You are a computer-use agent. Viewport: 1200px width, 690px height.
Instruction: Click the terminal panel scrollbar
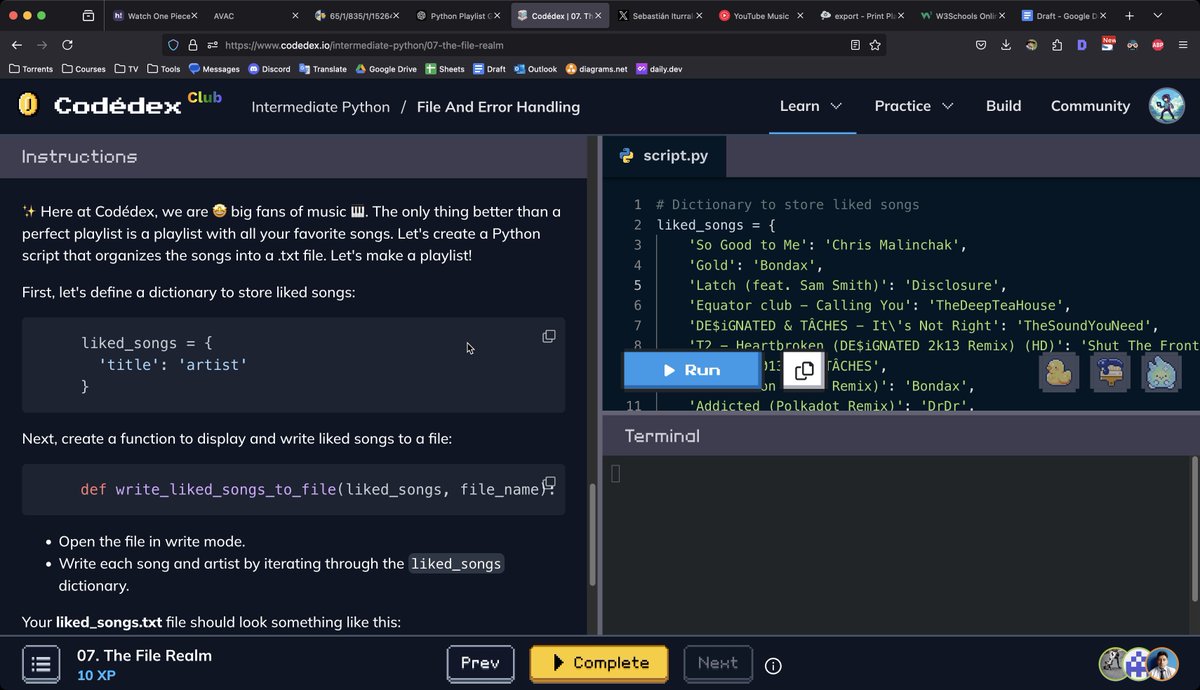1194,527
